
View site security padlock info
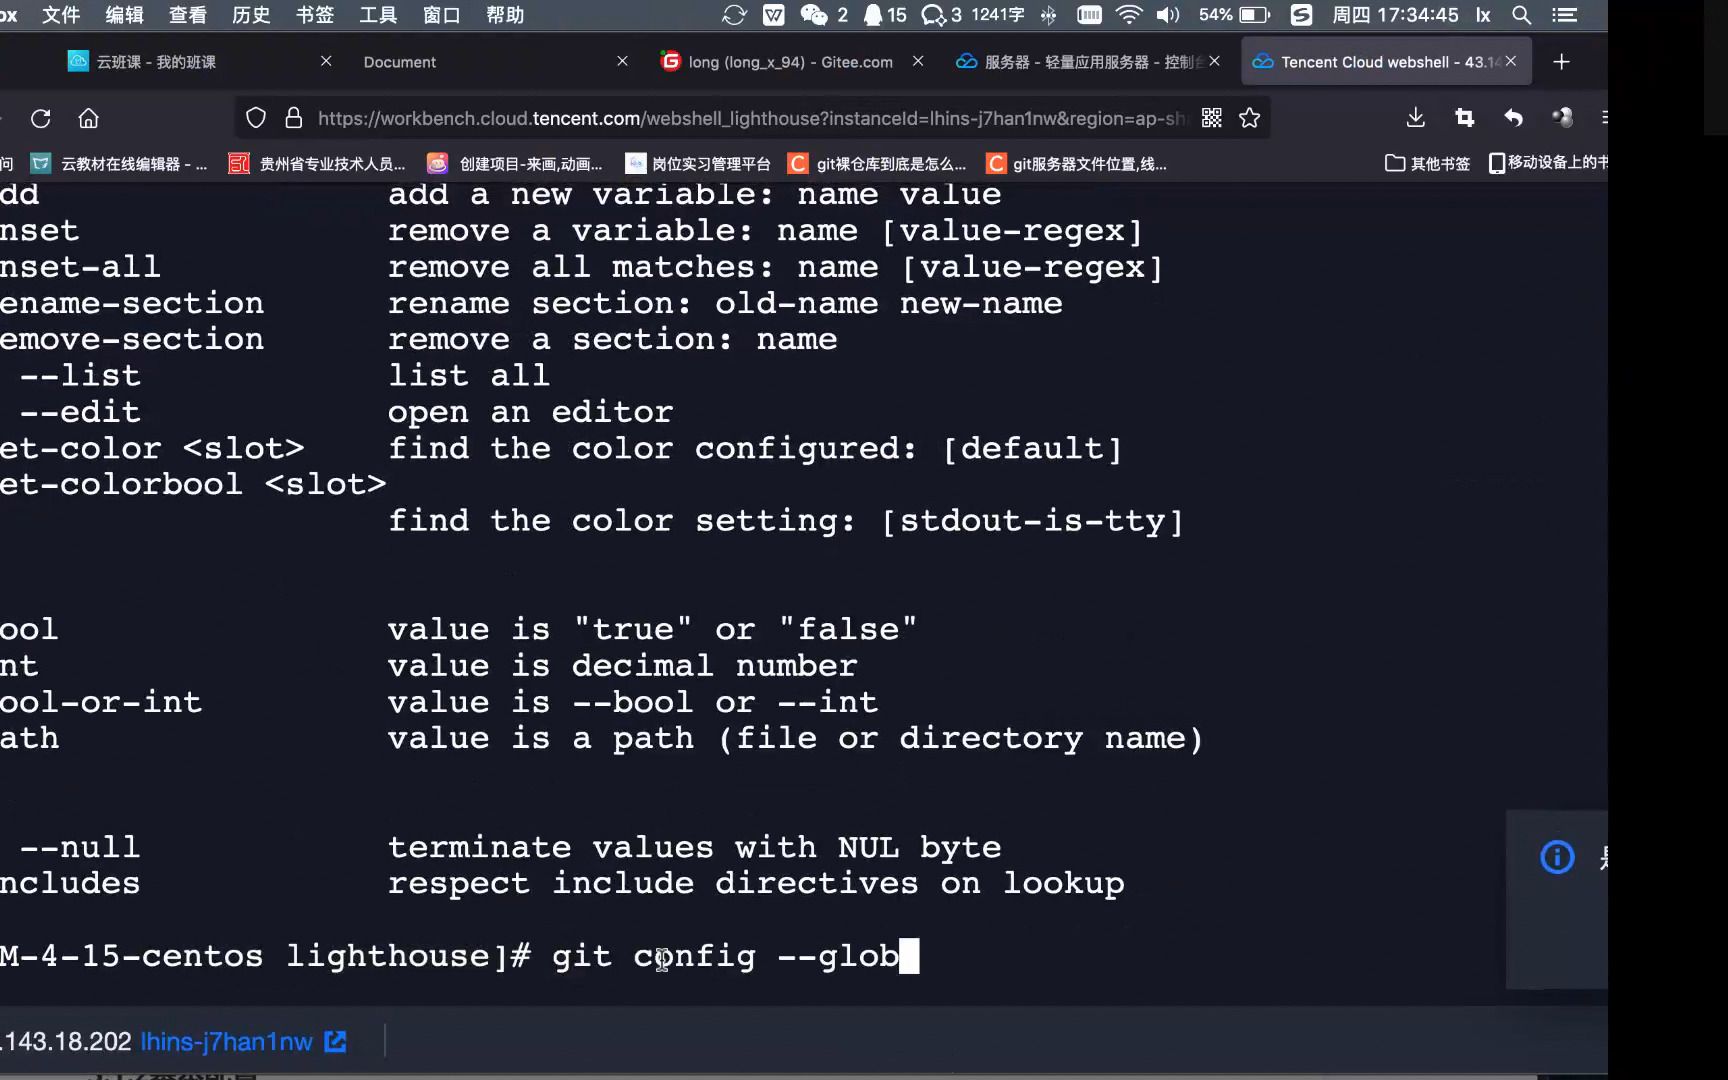click(x=294, y=118)
